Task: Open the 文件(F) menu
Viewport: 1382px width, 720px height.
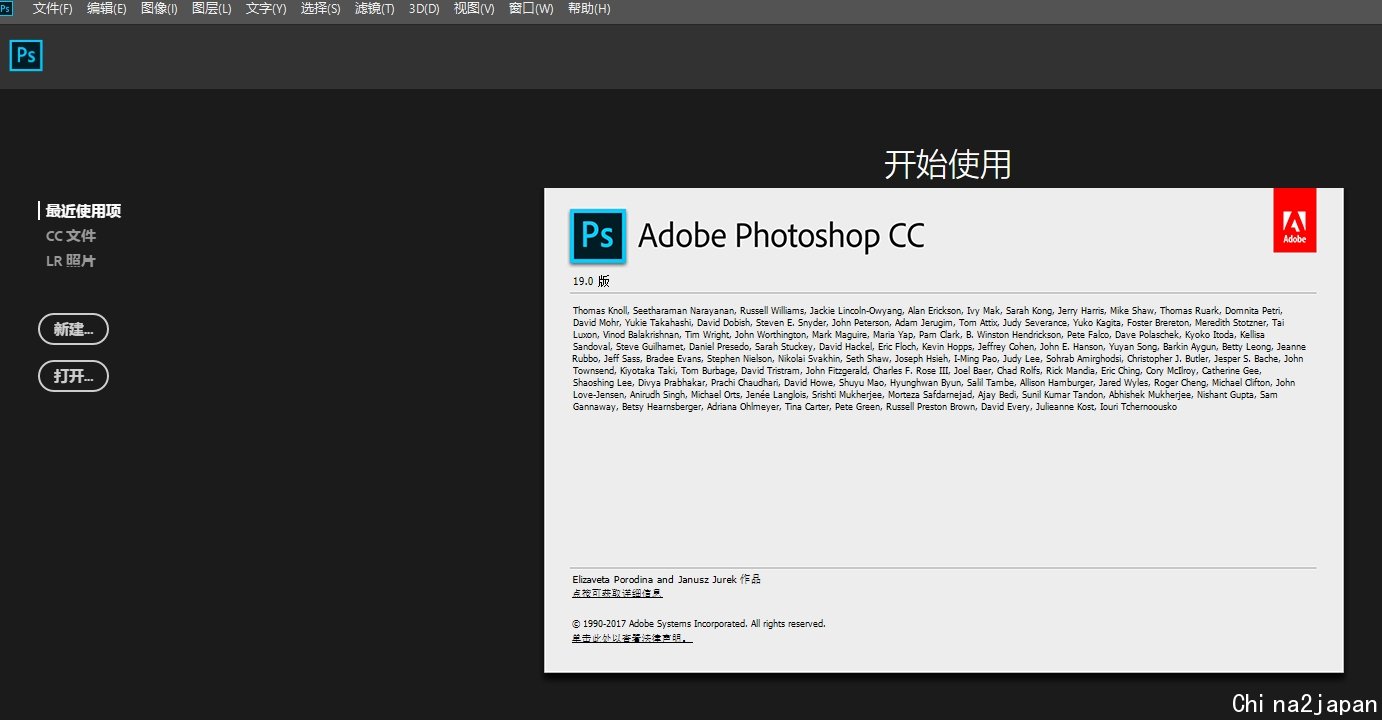Action: point(52,9)
